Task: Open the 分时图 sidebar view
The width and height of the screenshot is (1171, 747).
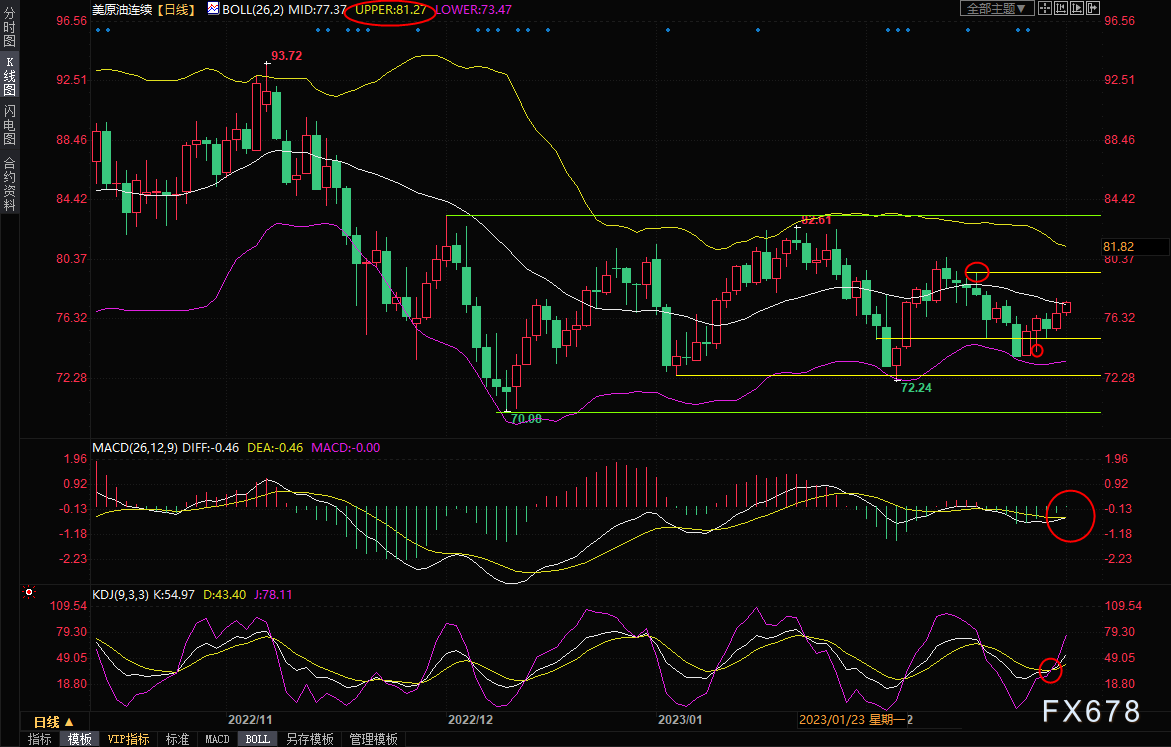Action: coord(9,28)
